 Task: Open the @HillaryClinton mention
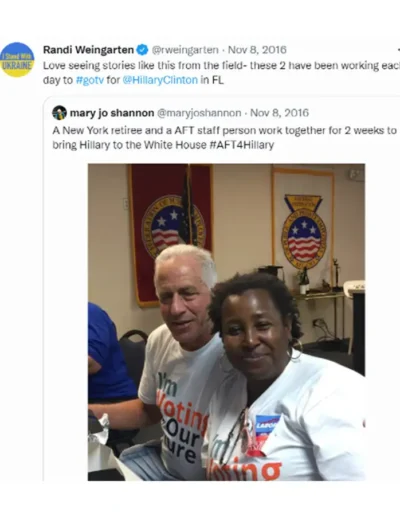(160, 81)
